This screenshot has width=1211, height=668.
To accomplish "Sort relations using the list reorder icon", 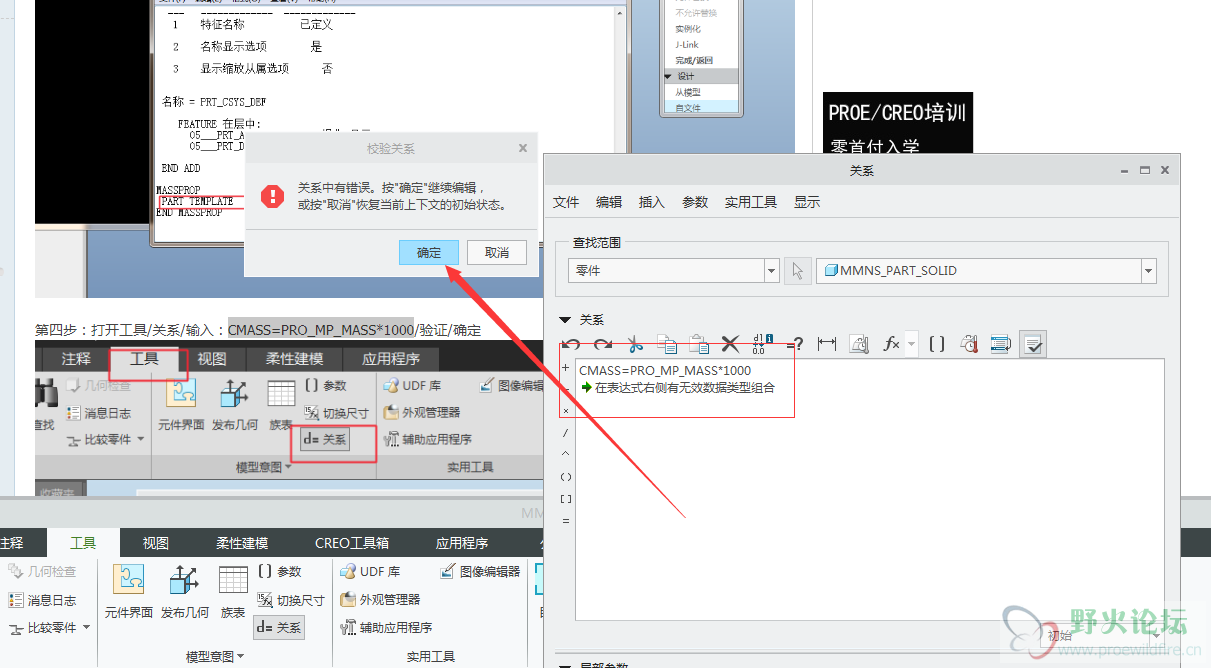I will (x=1000, y=344).
